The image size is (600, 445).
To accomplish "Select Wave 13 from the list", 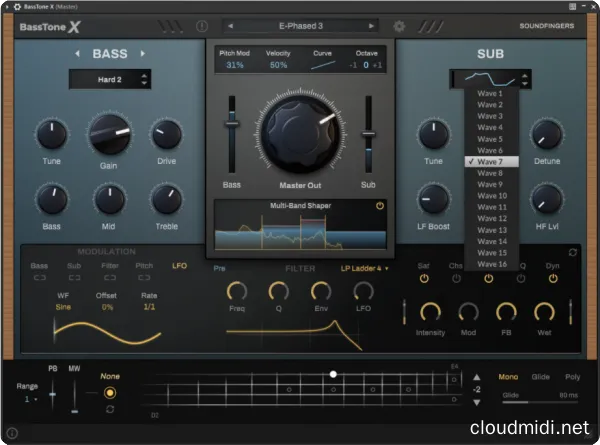I will [x=492, y=230].
